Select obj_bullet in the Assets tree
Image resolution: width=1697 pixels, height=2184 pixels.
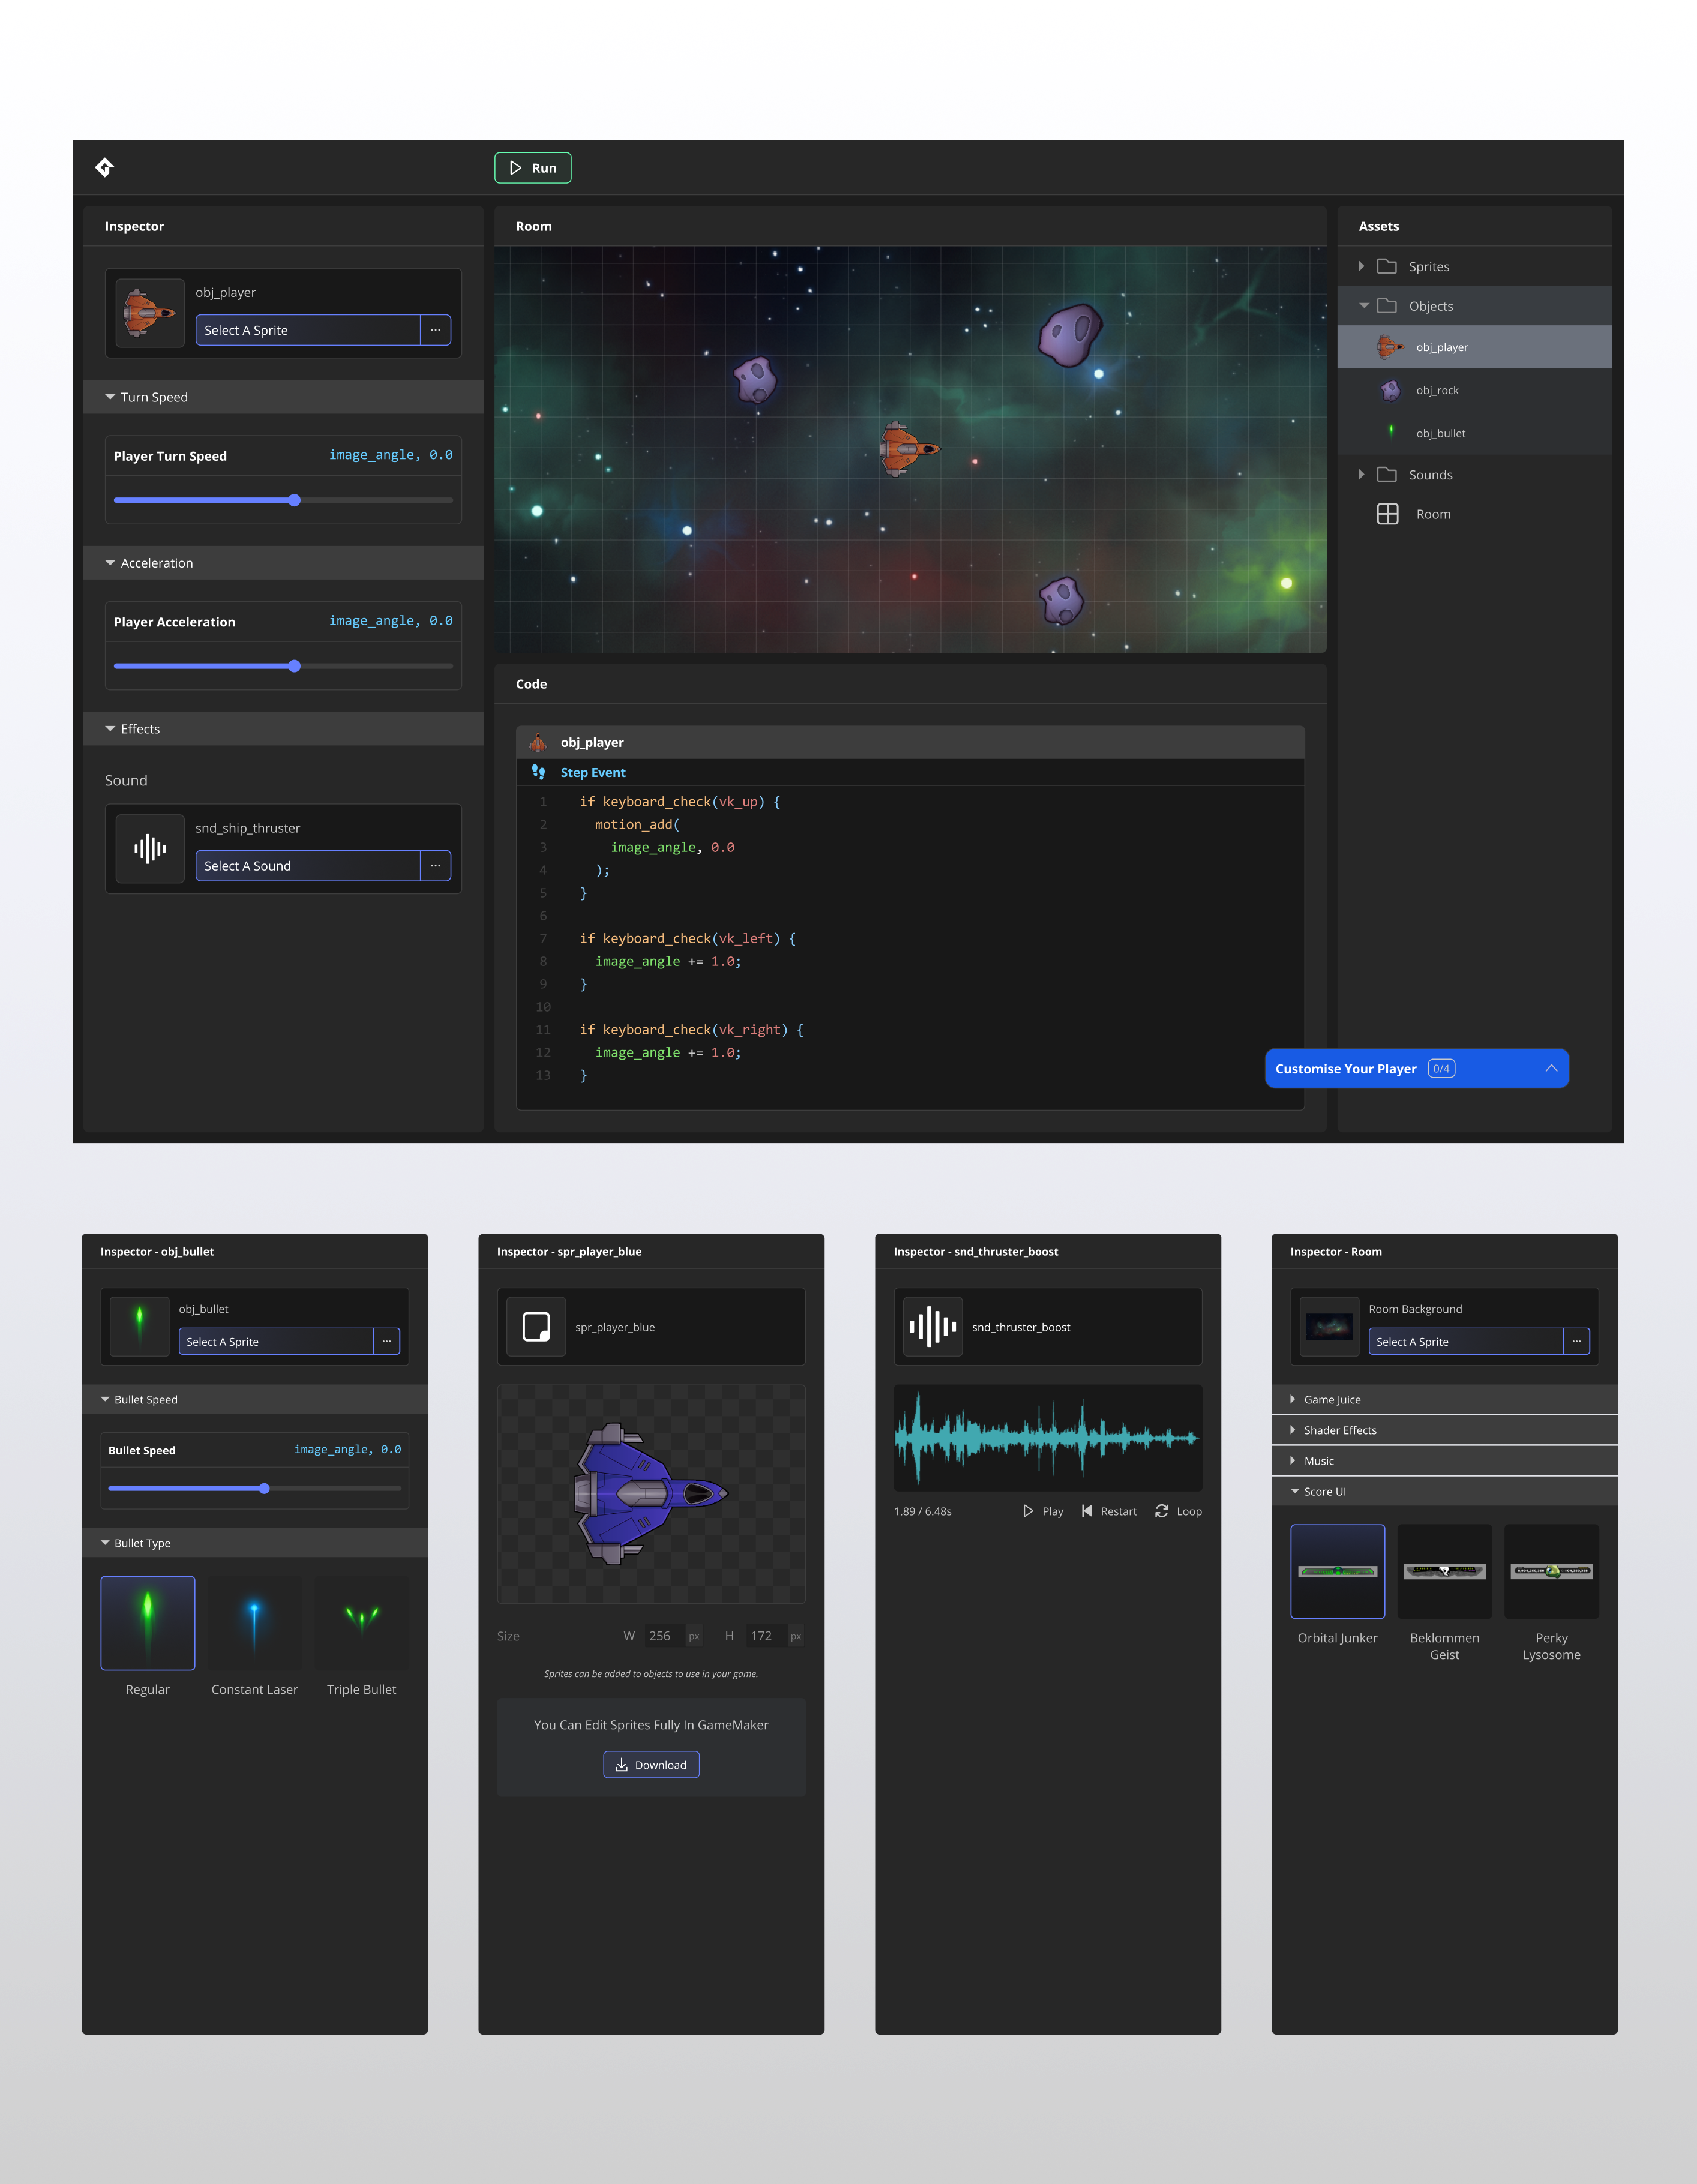(1440, 433)
